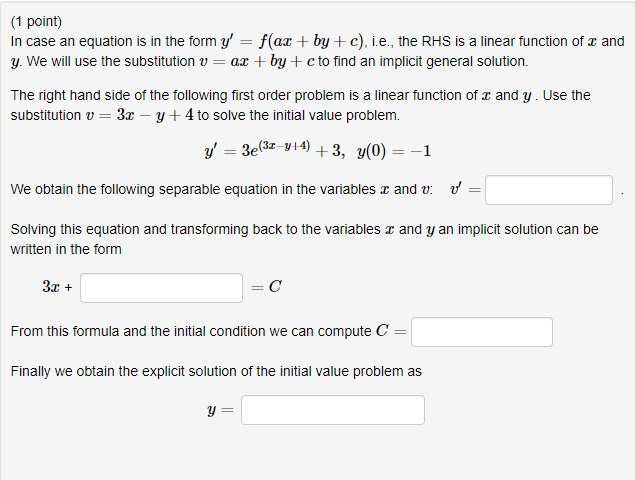The height and width of the screenshot is (480, 635).
Task: Click the 'y =' label before final field
Action: 220,410
